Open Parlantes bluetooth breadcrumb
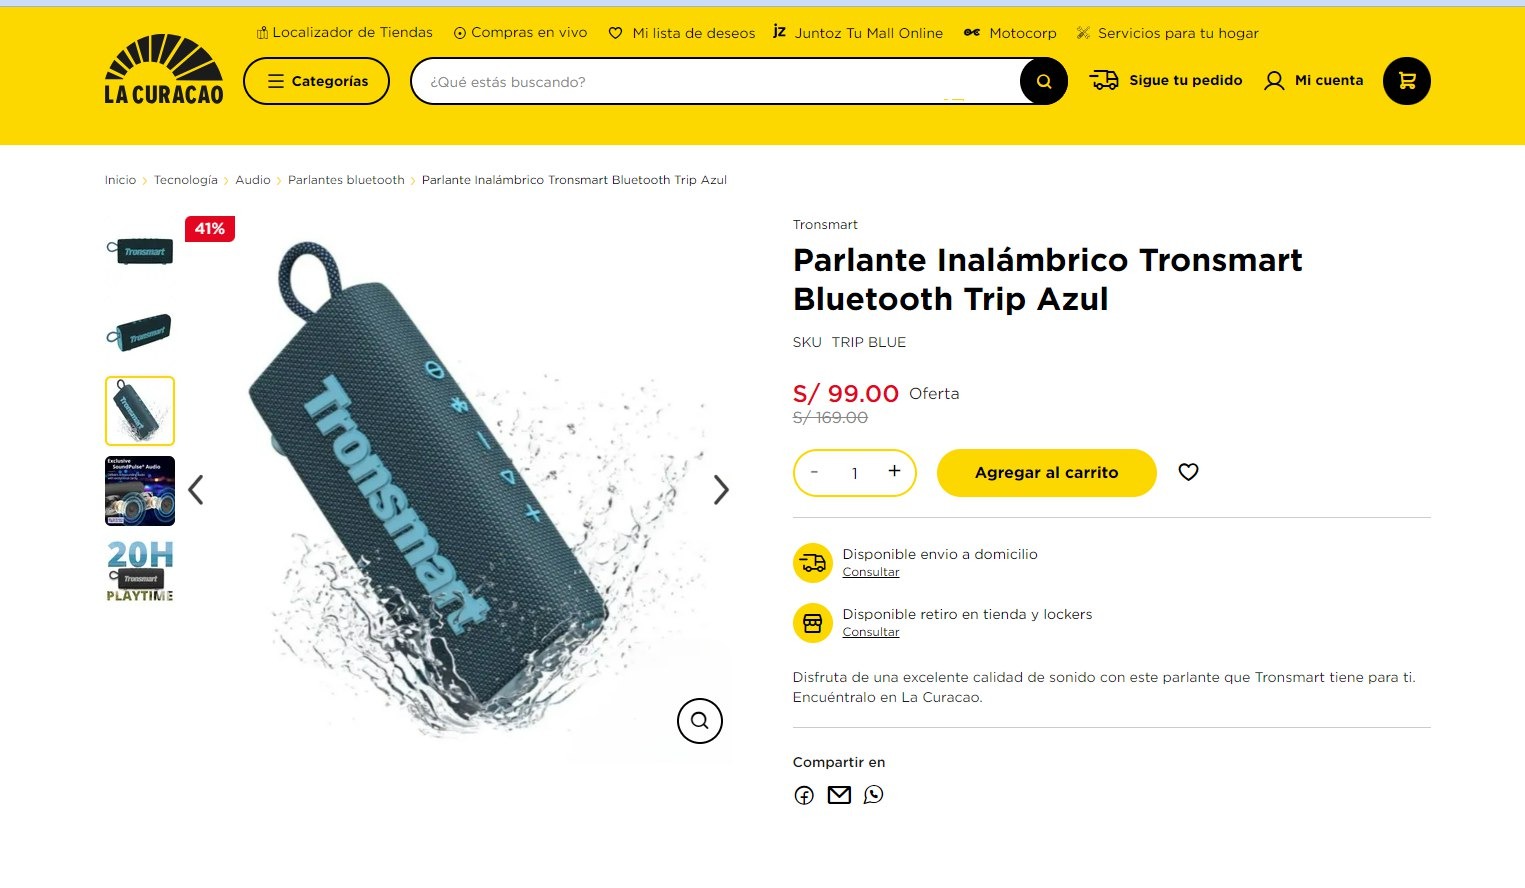Screen dimensions: 1525x888 pos(346,180)
